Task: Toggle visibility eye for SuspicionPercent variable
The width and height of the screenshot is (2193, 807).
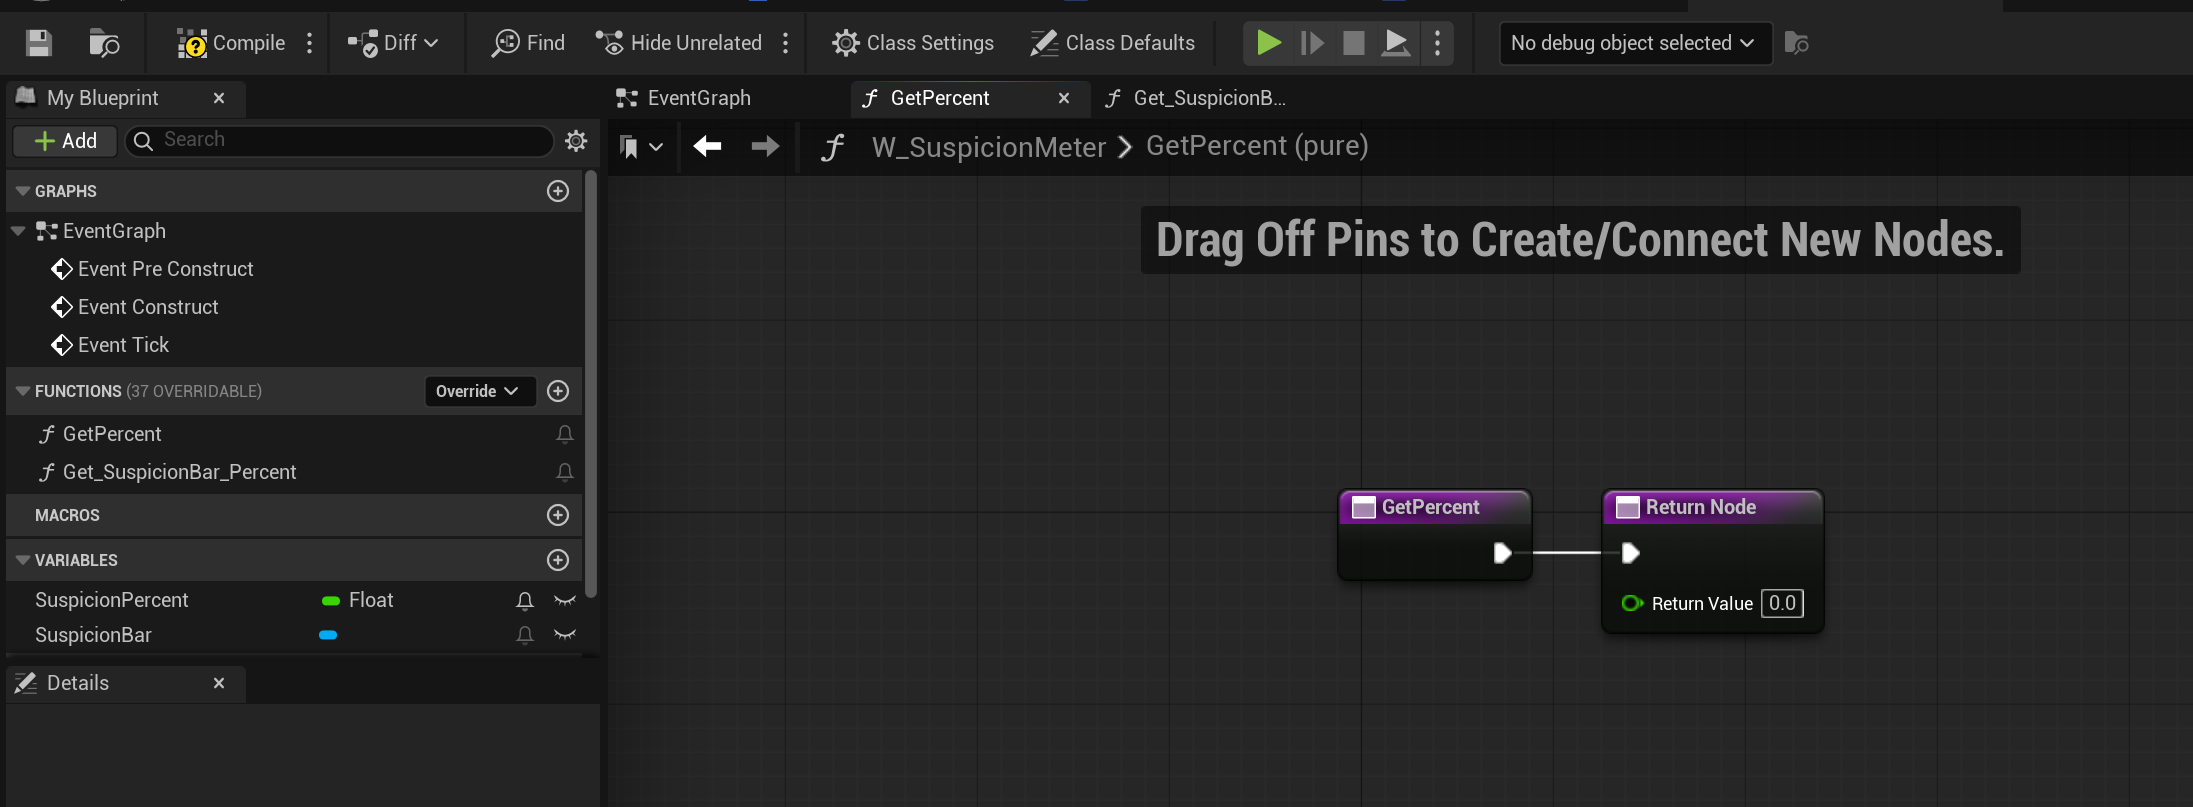Action: tap(565, 600)
